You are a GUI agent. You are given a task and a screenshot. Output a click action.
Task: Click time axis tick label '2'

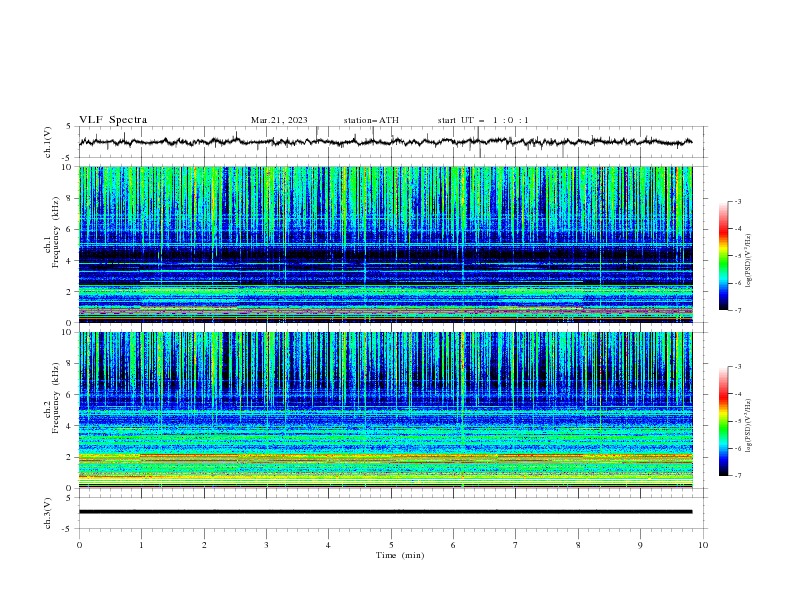tap(204, 545)
